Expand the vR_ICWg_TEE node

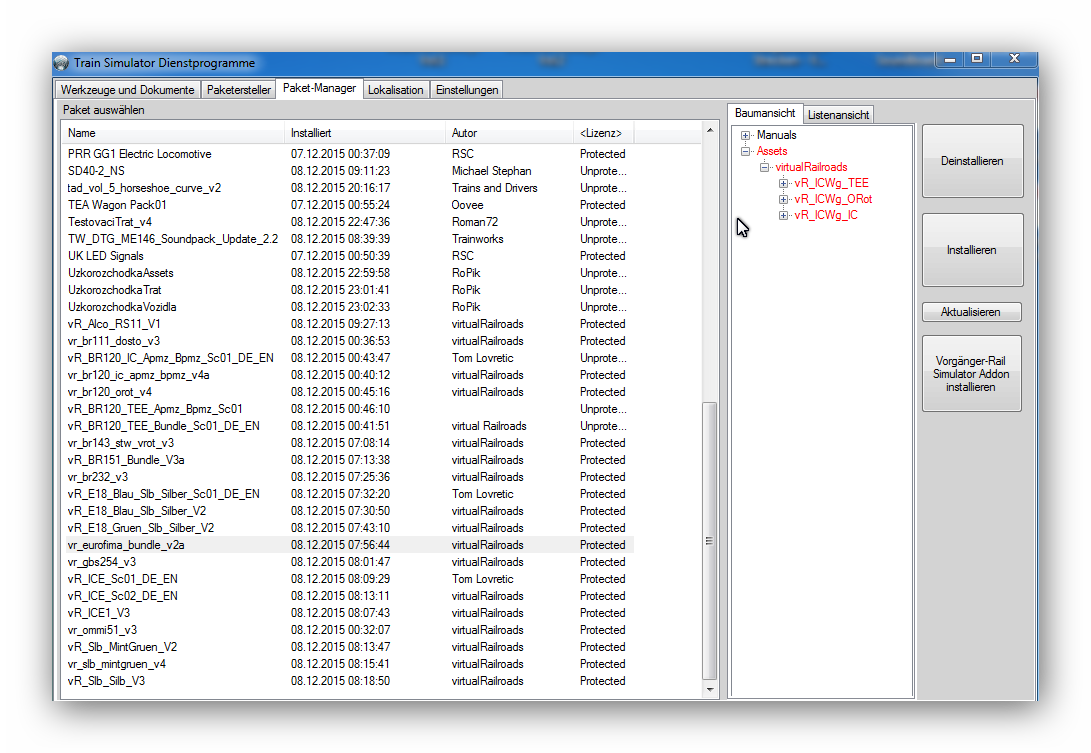[x=783, y=183]
